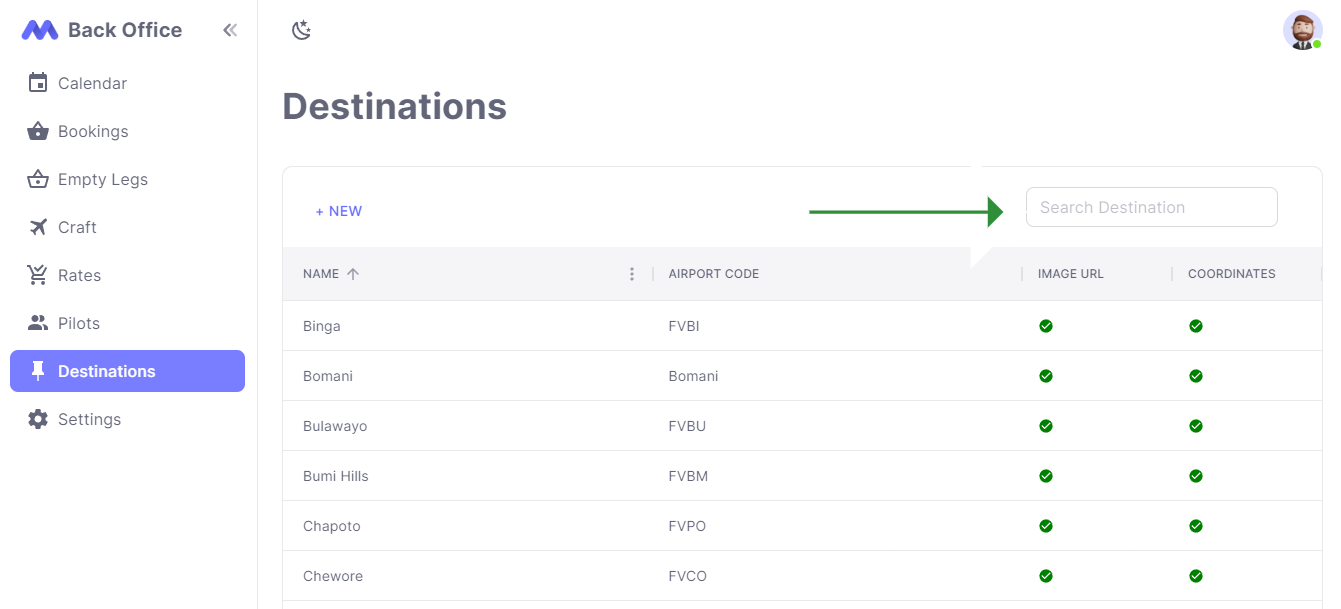Viewport: 1341px width, 609px height.
Task: Click the Pilots people icon
Action: (37, 323)
